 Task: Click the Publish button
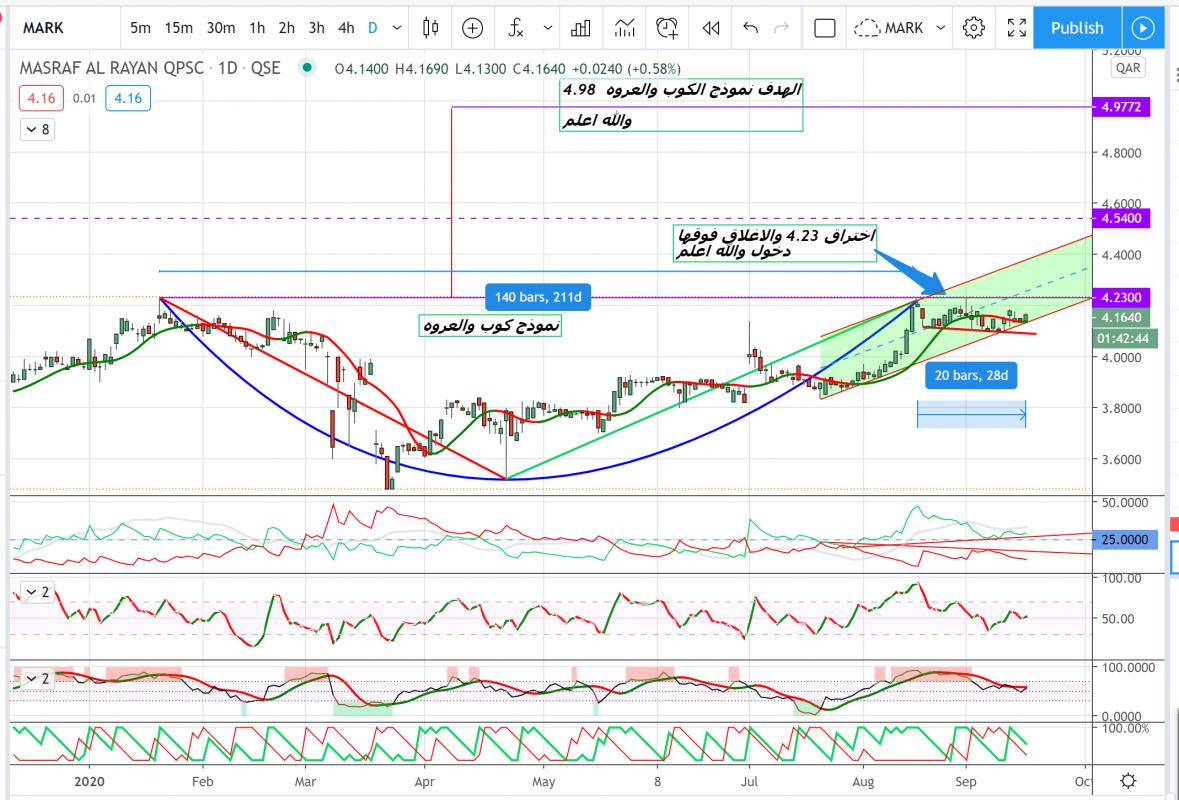coord(1077,28)
